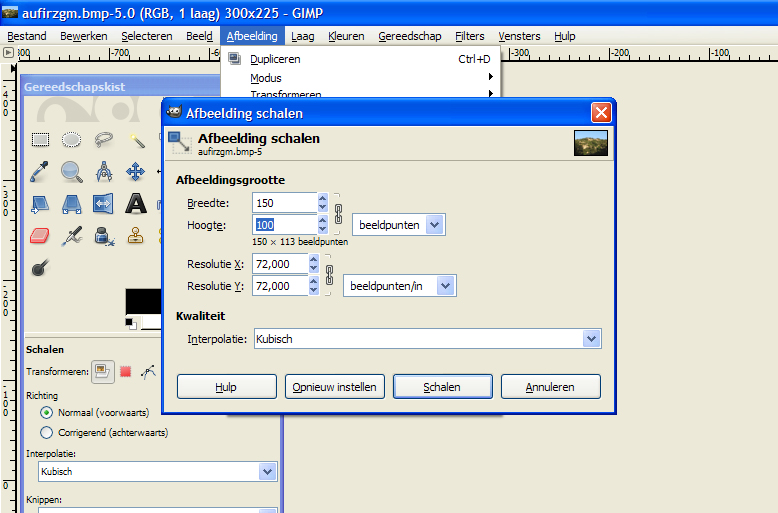778x513 pixels.
Task: Select the Color Picker eyedropper tool
Action: 40,172
